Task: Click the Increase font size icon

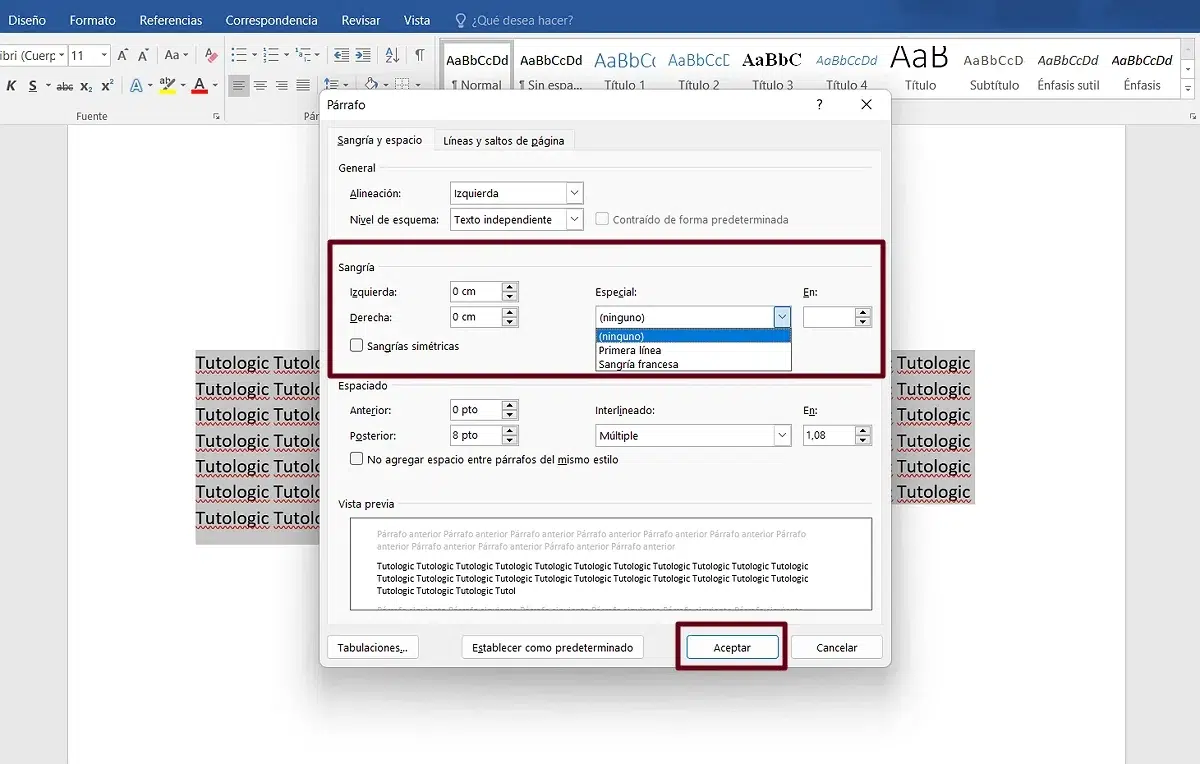Action: (x=123, y=56)
